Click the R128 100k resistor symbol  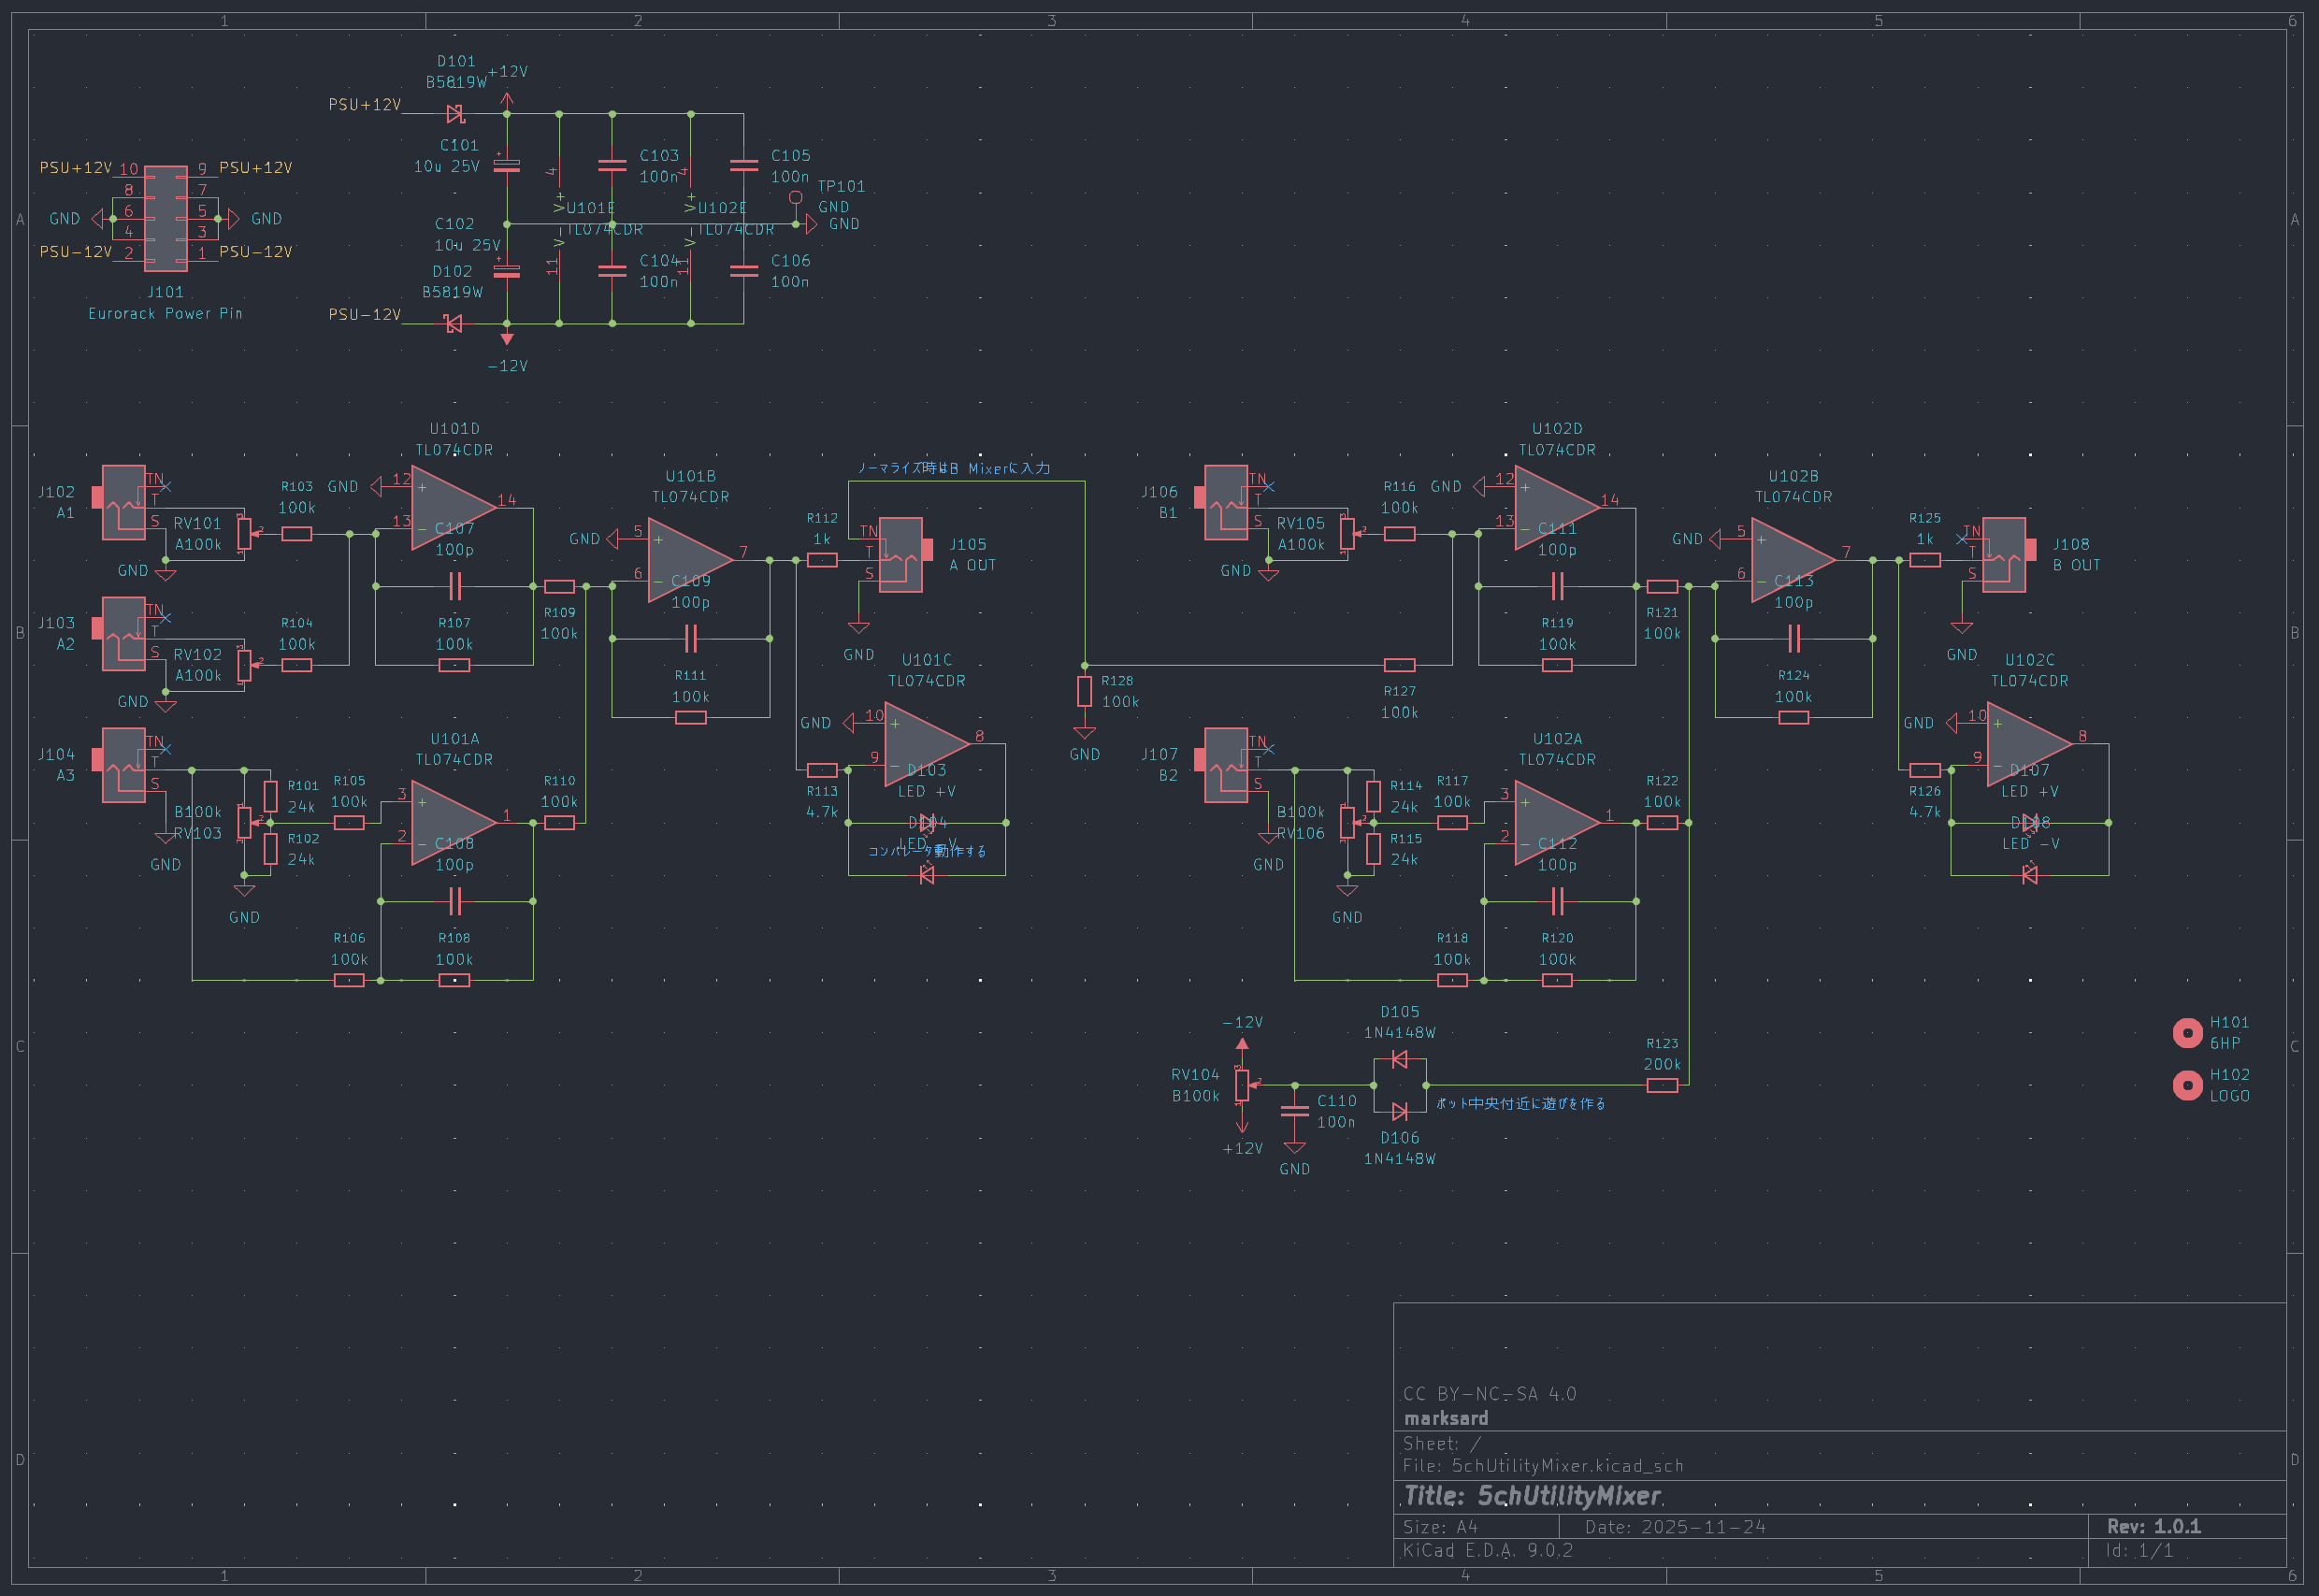point(1084,691)
